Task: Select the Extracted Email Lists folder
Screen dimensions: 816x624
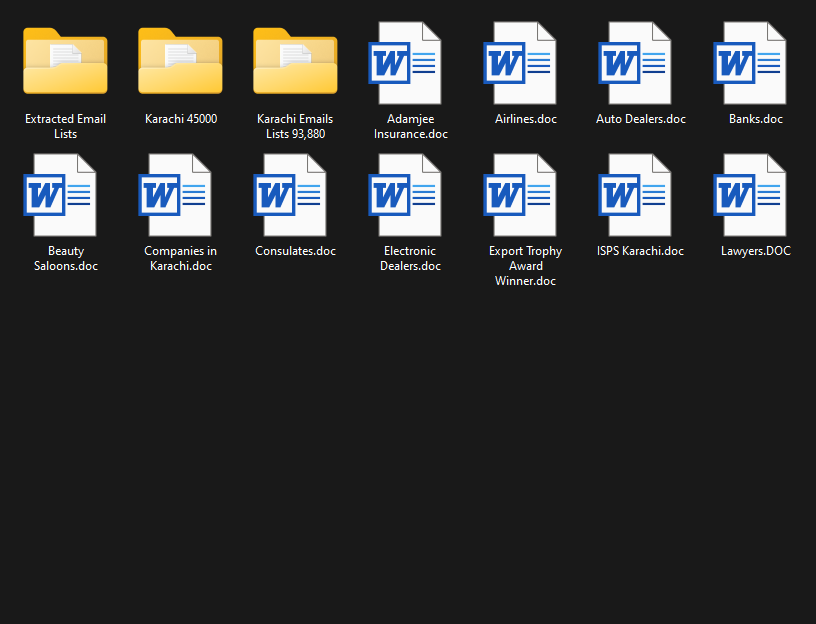Action: [65, 62]
